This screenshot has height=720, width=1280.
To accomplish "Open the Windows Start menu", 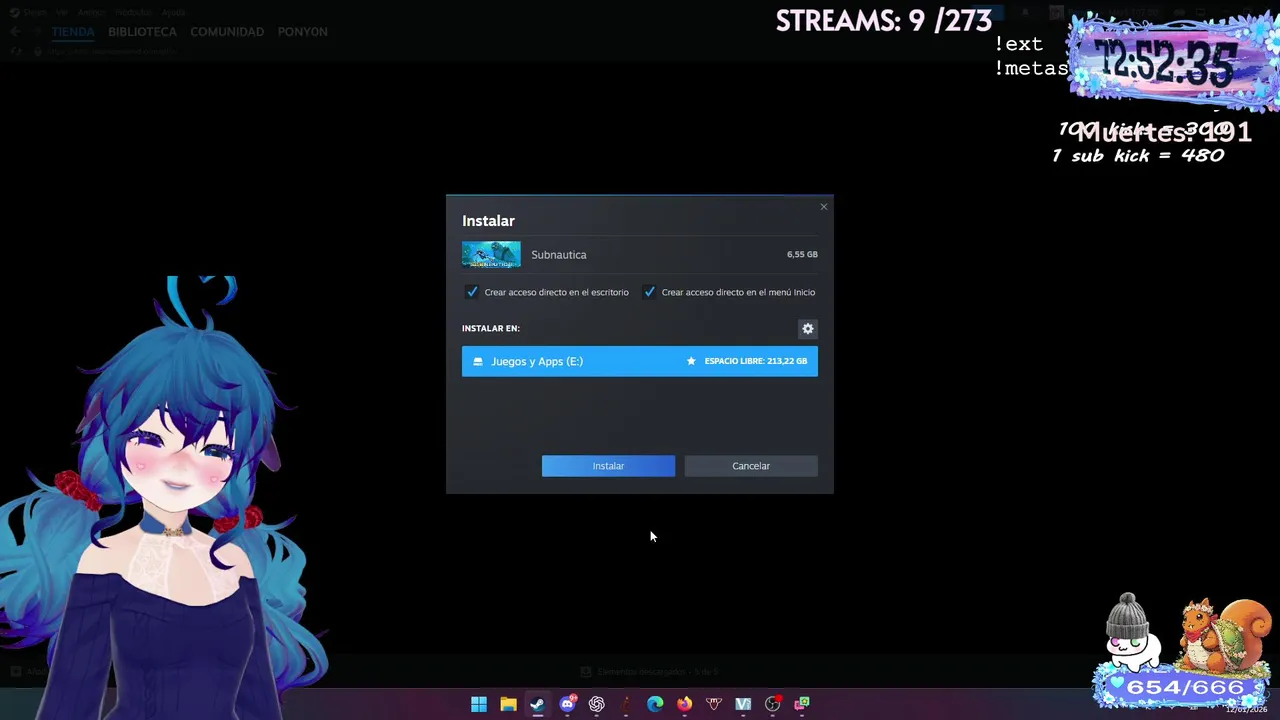I will (479, 704).
